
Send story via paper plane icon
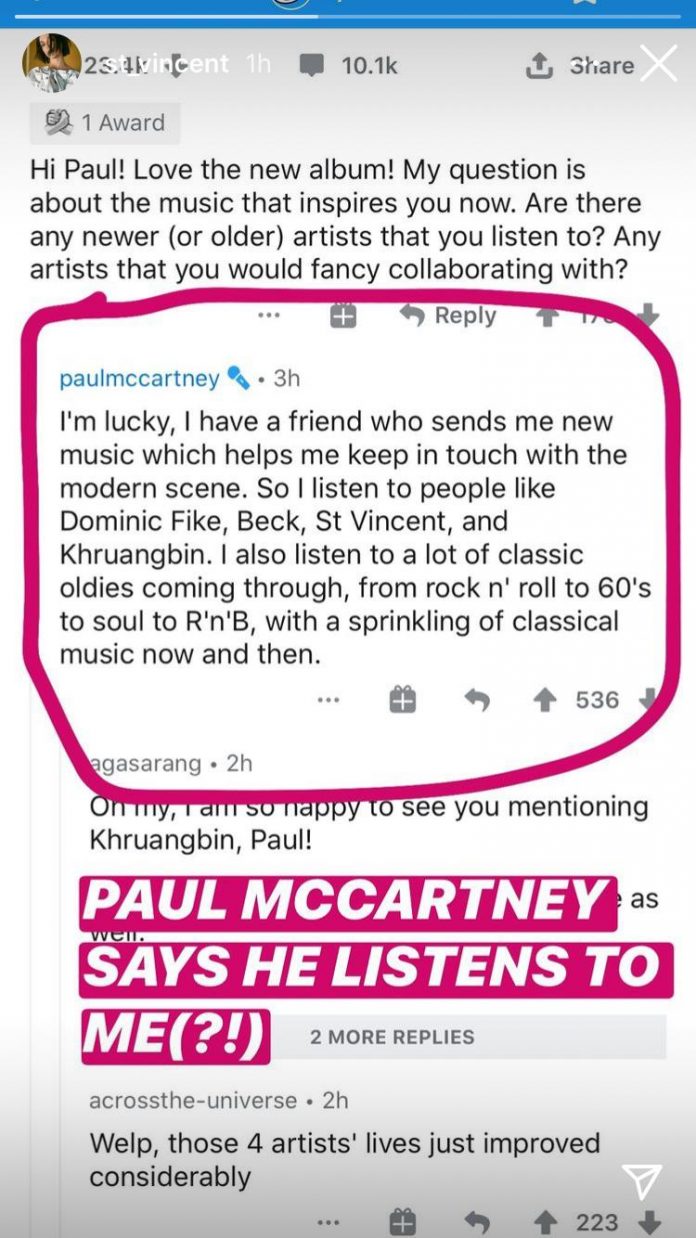pyautogui.click(x=640, y=1183)
